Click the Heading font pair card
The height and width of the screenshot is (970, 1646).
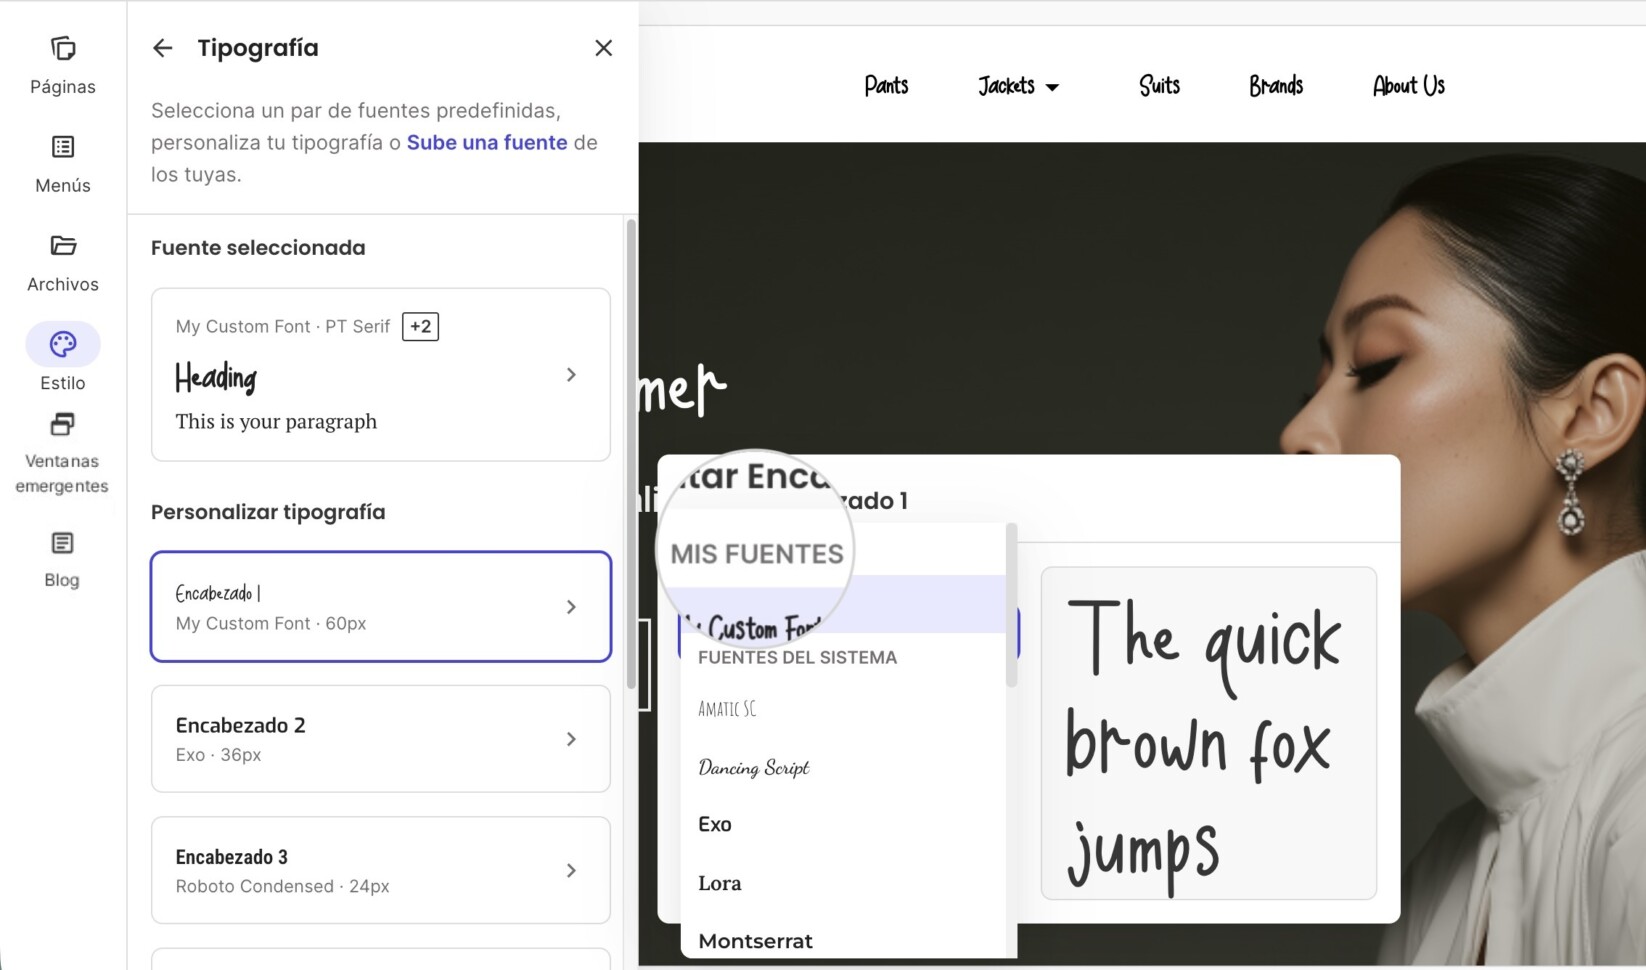[381, 375]
